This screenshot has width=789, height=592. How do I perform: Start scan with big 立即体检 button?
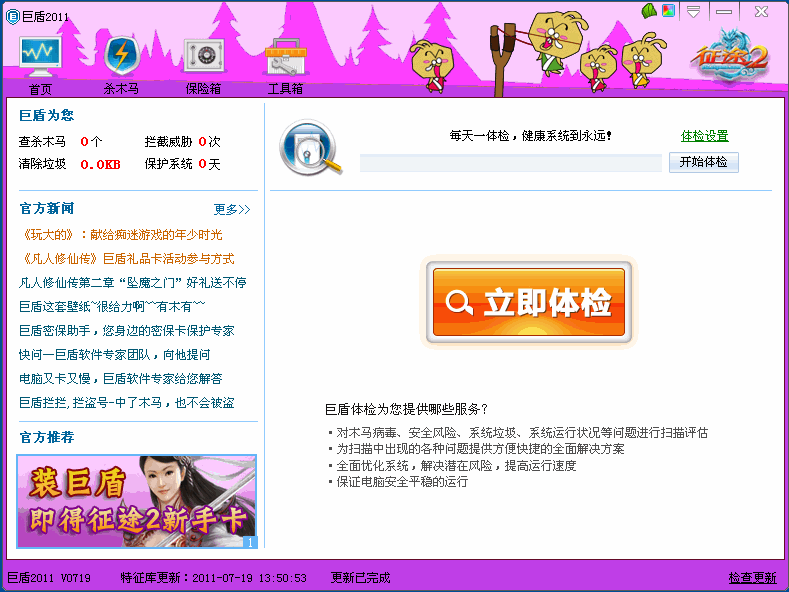point(529,302)
